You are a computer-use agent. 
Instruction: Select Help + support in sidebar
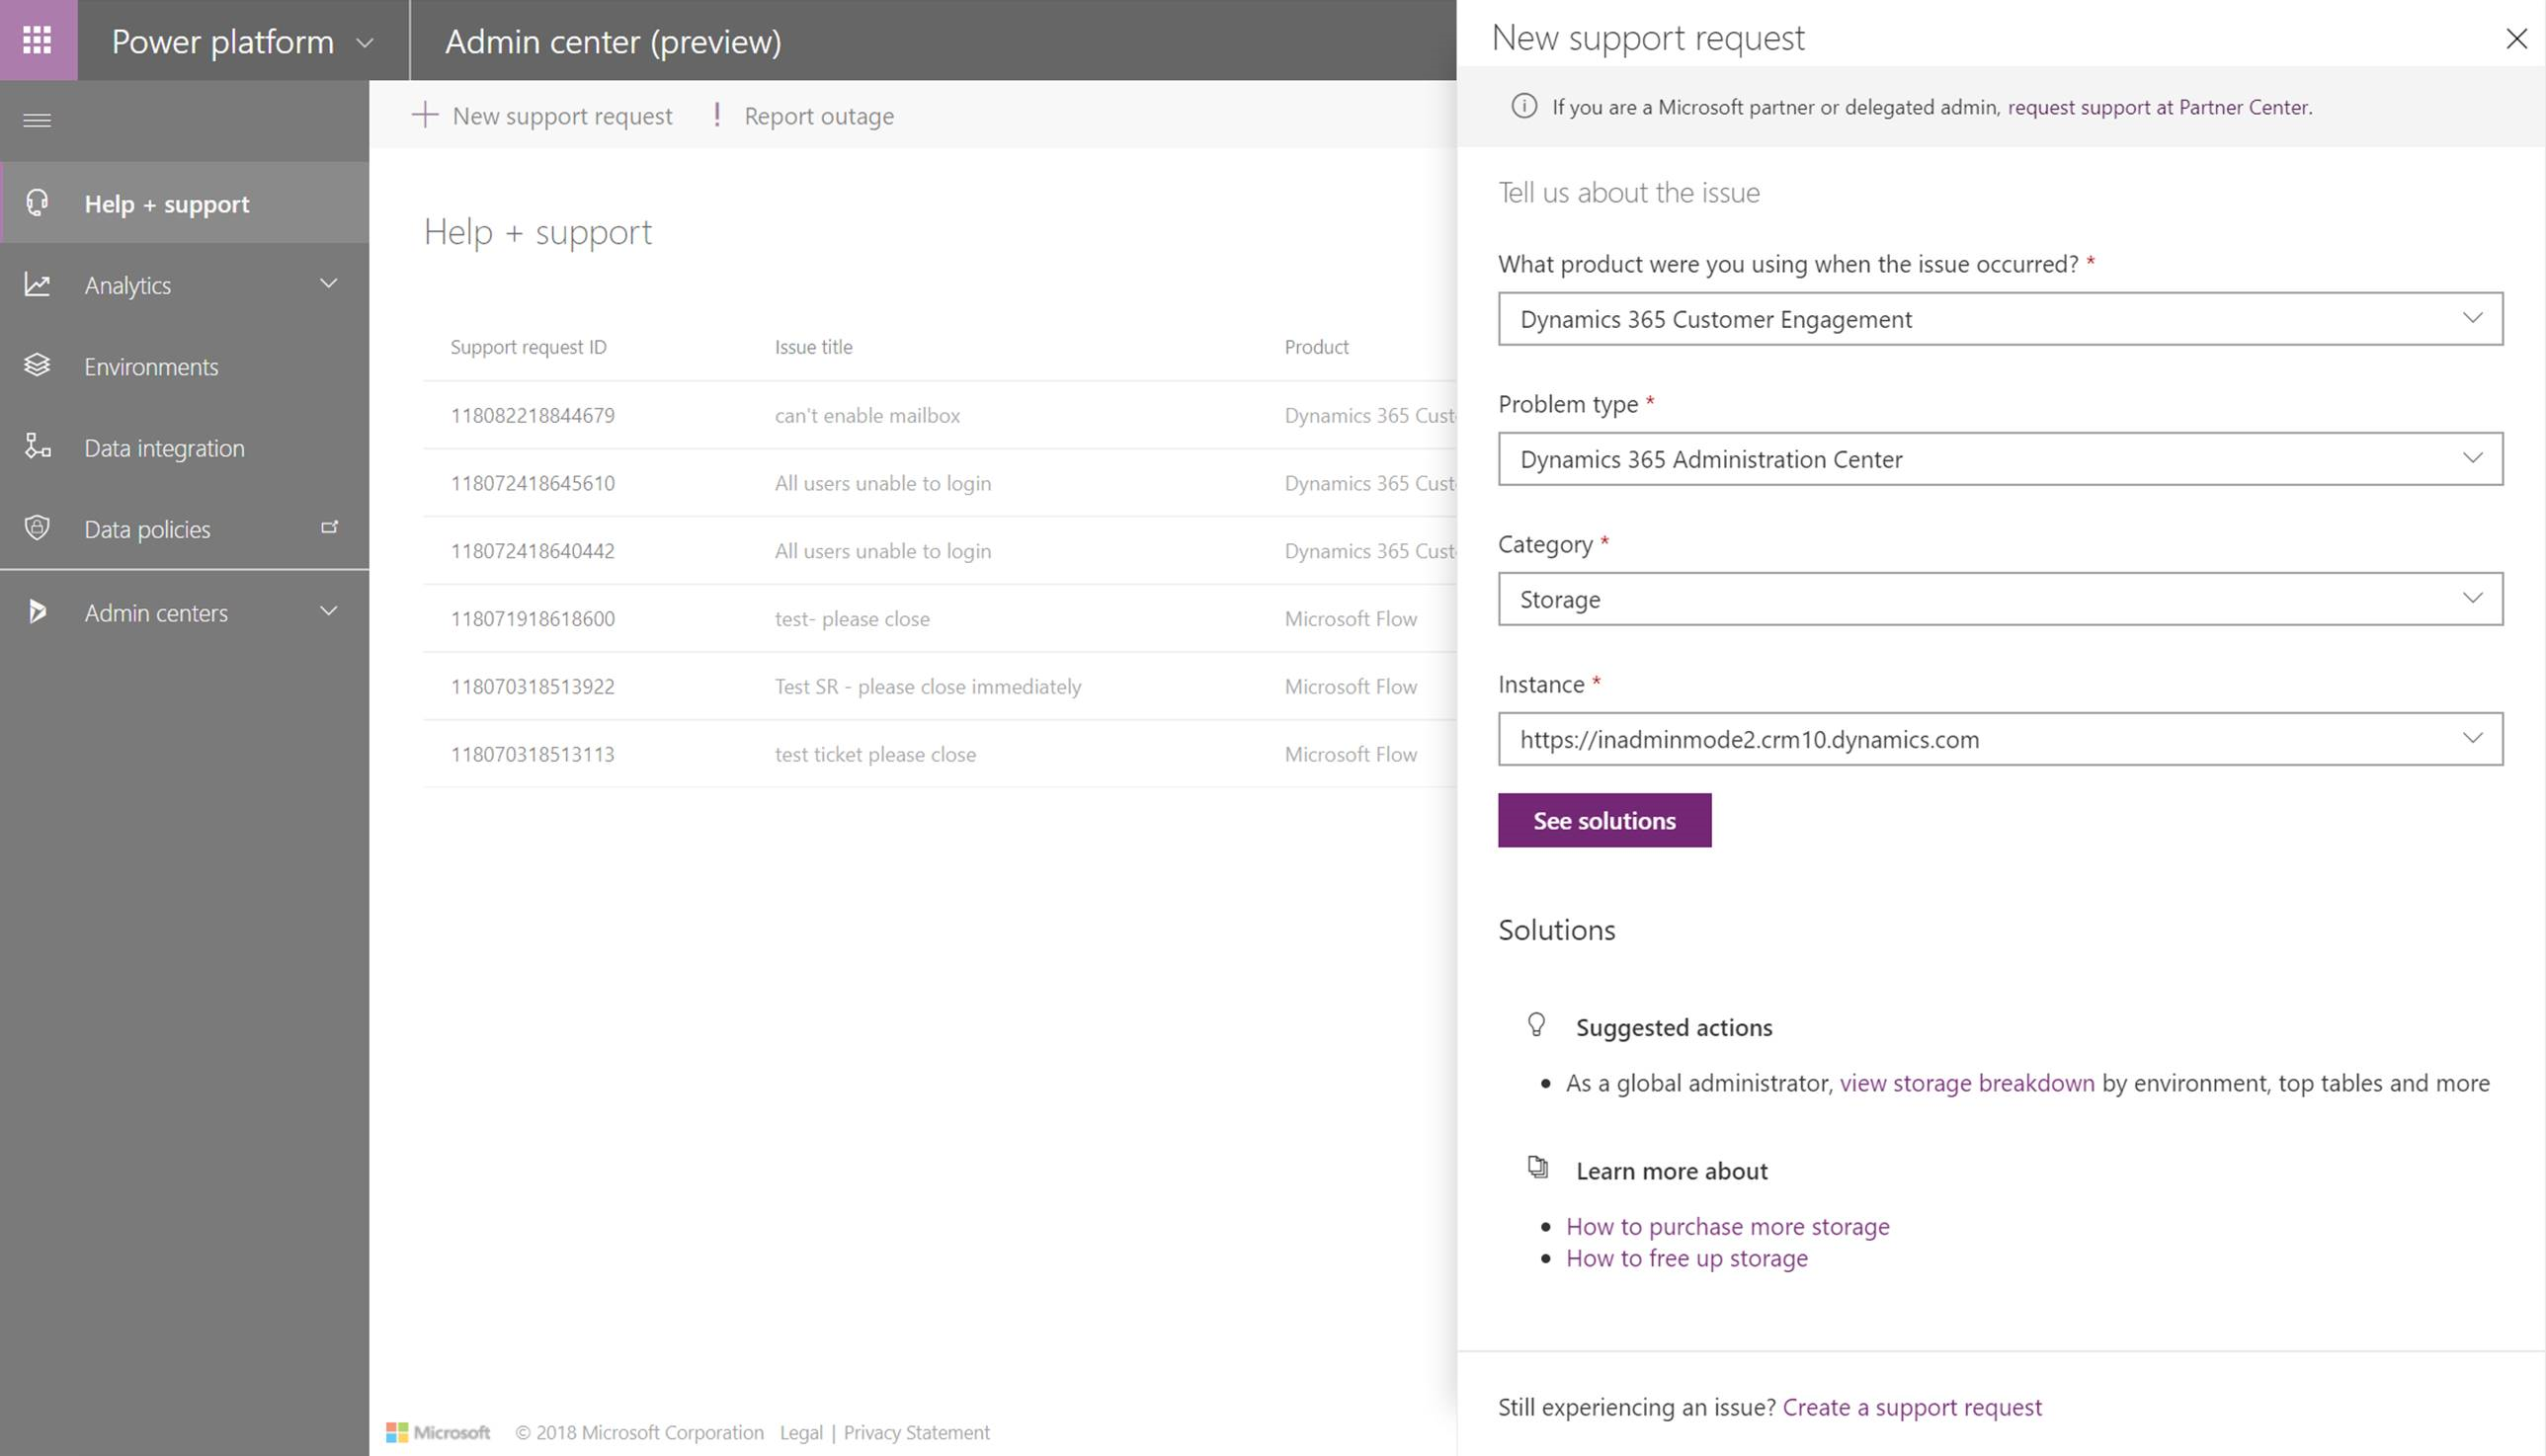point(185,203)
